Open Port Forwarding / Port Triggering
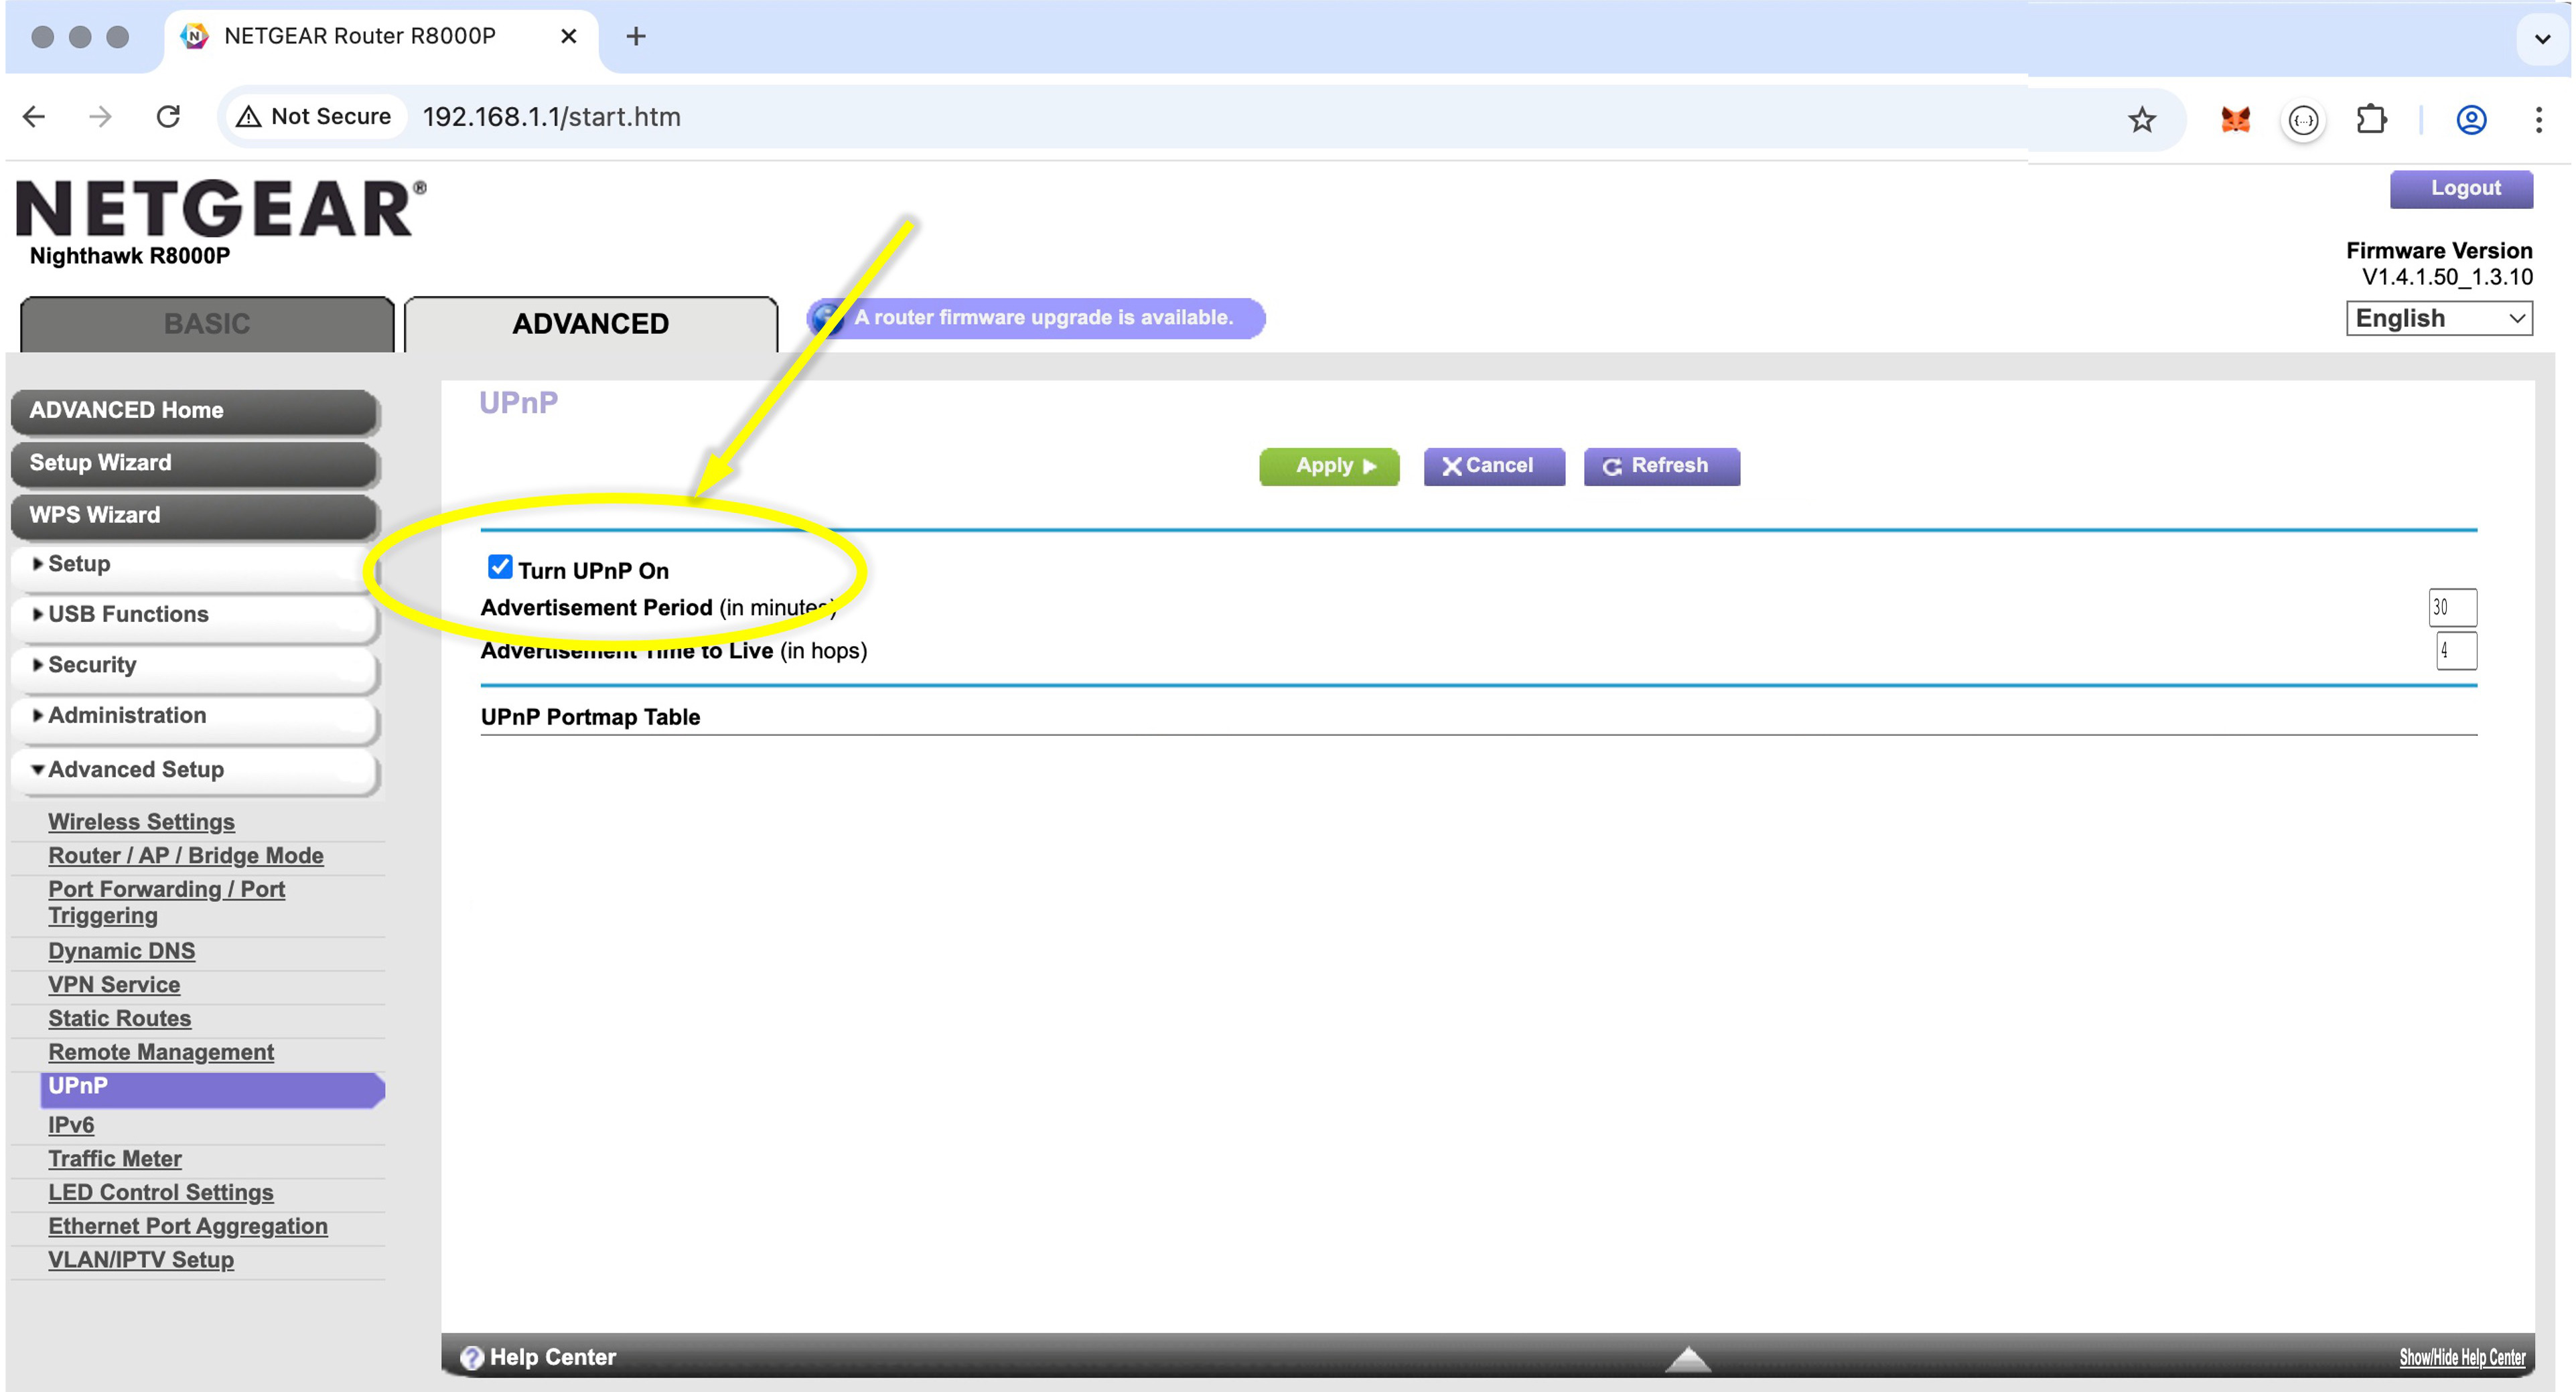This screenshot has height=1392, width=2576. [x=166, y=903]
